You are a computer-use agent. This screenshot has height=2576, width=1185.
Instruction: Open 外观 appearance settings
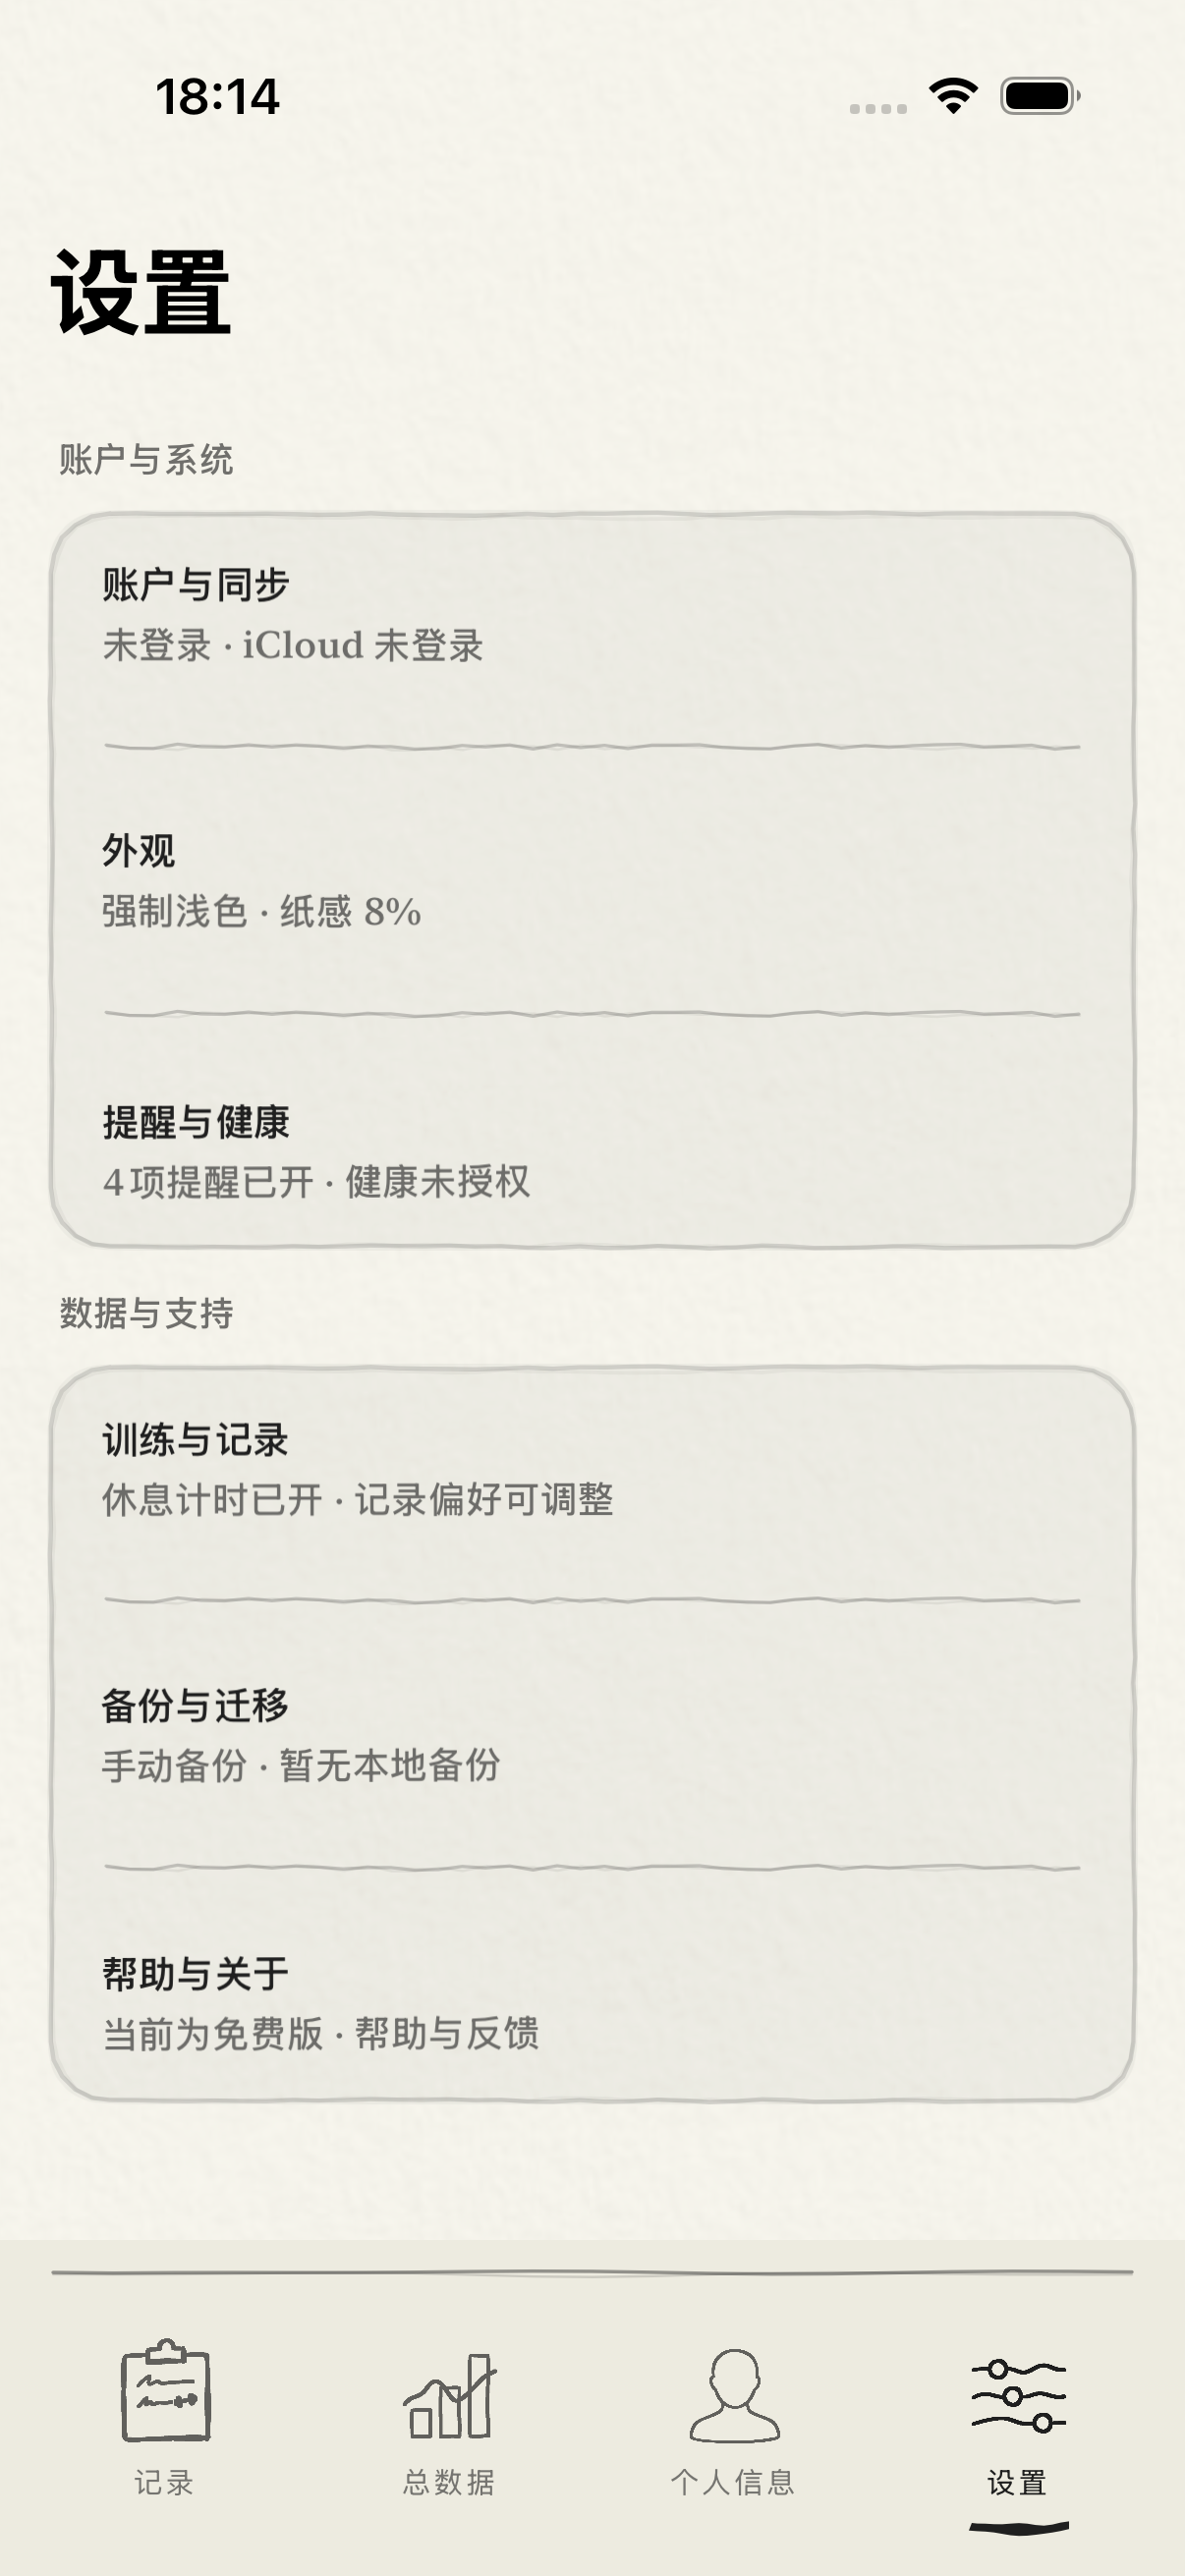[592, 880]
